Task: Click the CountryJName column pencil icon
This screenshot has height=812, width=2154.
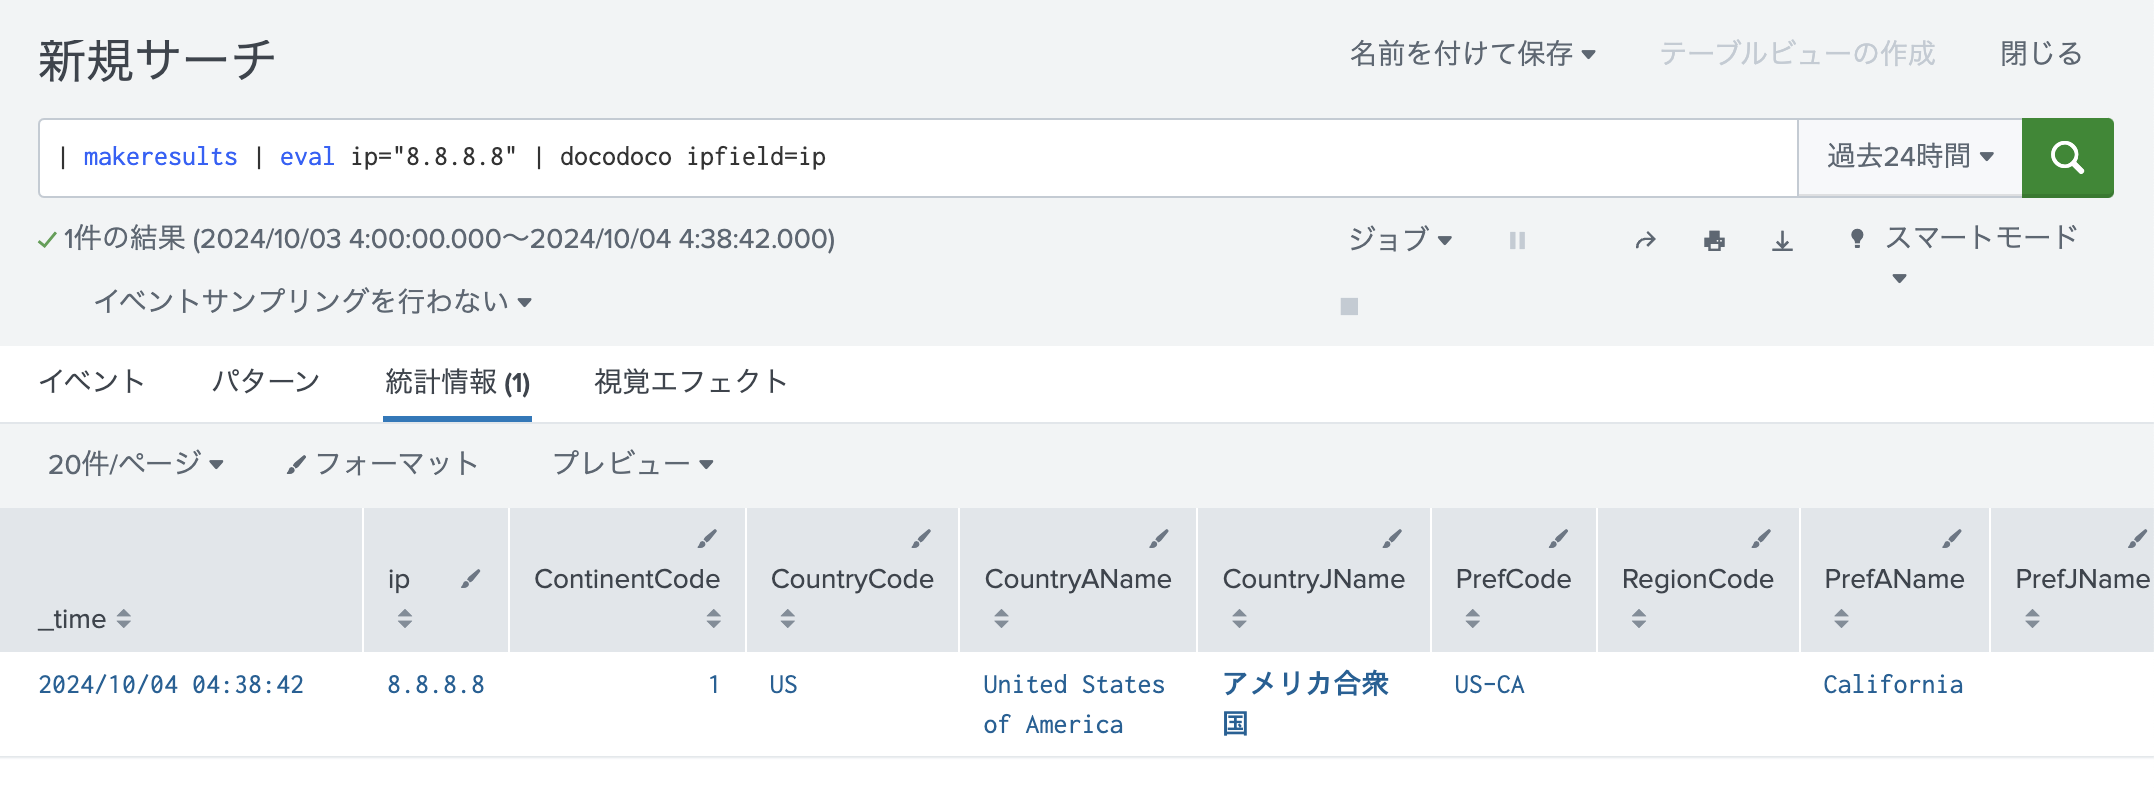Action: (x=1392, y=539)
